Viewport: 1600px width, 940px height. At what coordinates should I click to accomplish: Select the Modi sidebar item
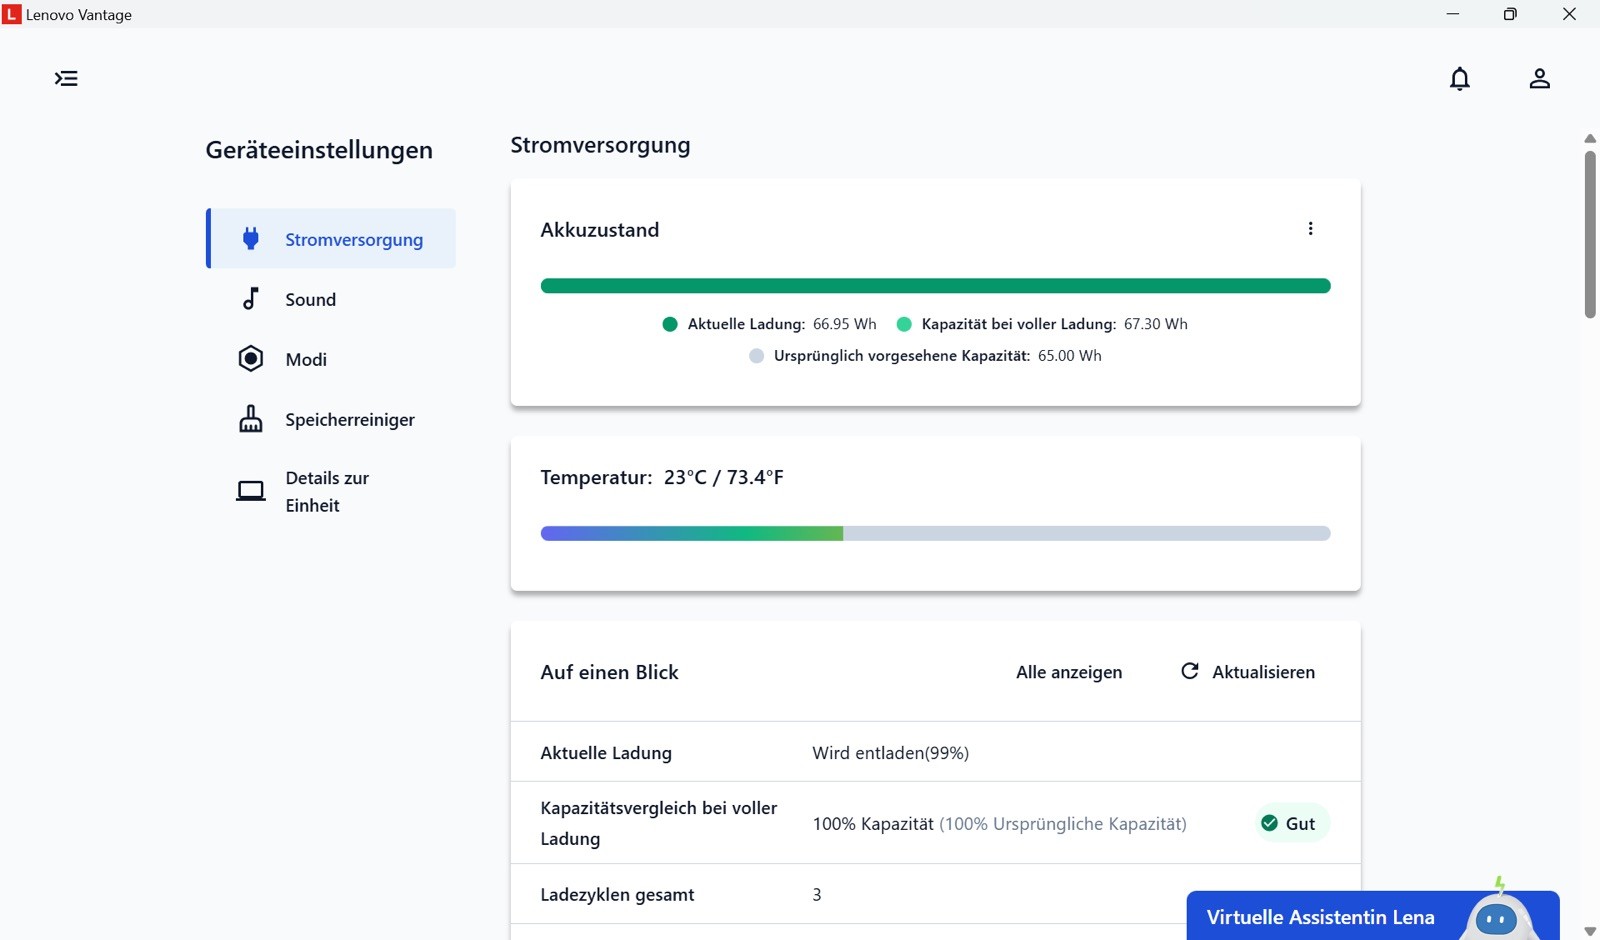point(331,359)
